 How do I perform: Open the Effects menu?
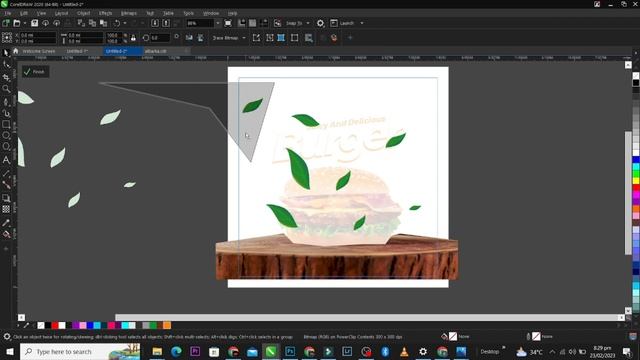pos(105,13)
